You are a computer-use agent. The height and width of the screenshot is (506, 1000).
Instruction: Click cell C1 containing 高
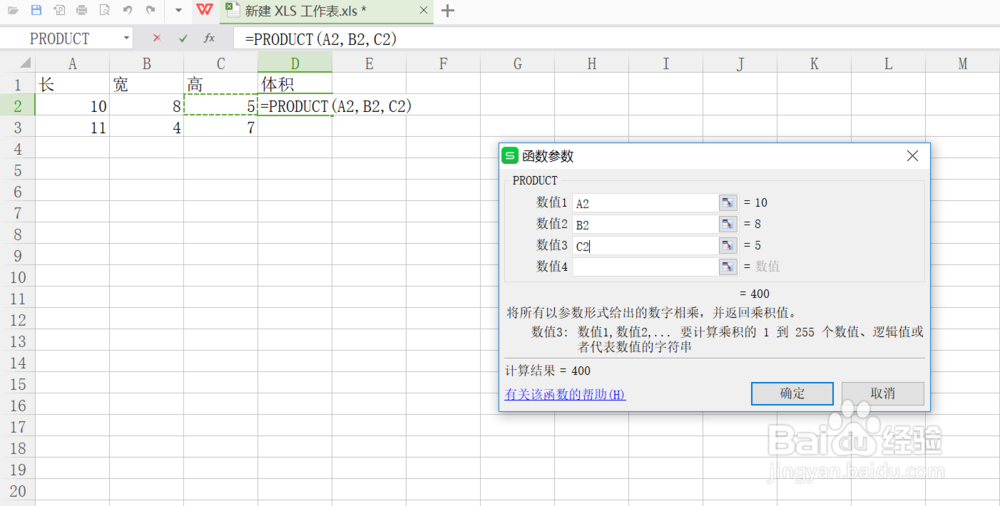[x=221, y=84]
